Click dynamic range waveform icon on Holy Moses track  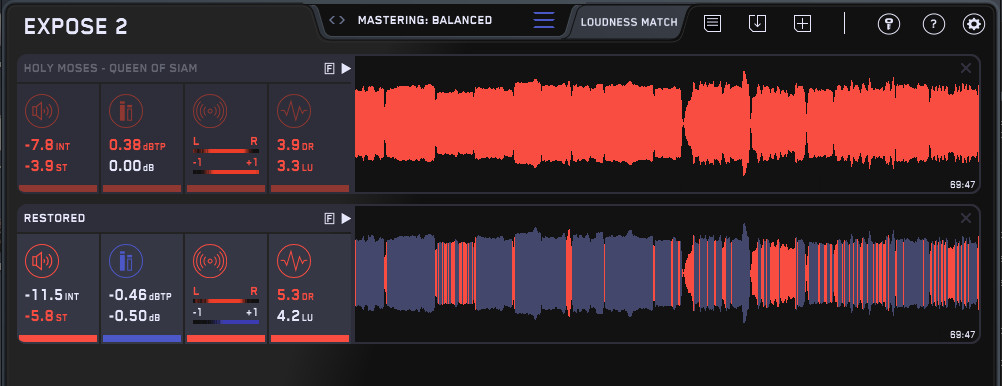[294, 111]
